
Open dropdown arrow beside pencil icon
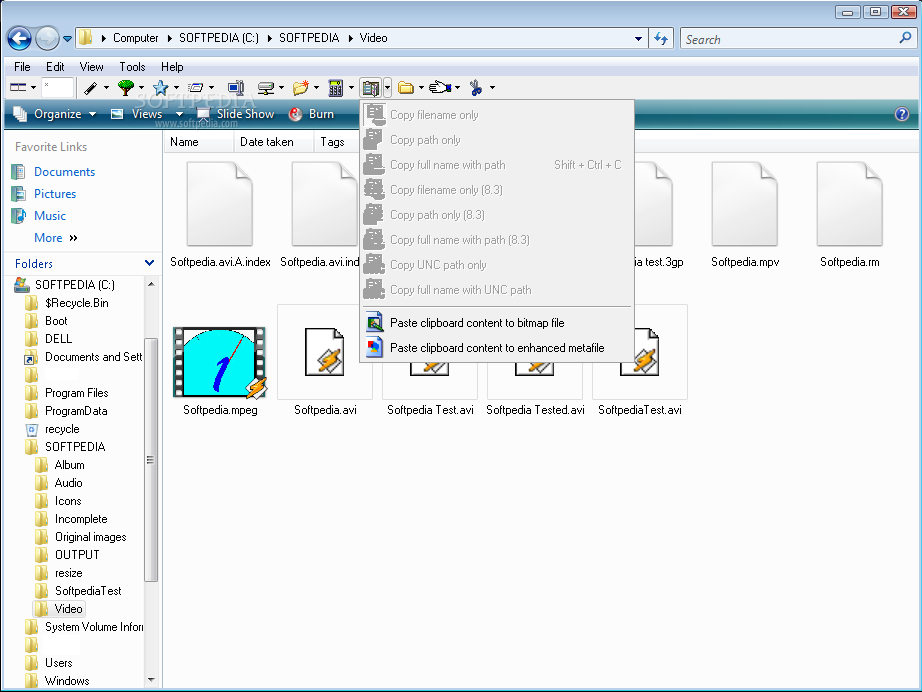click(x=106, y=88)
